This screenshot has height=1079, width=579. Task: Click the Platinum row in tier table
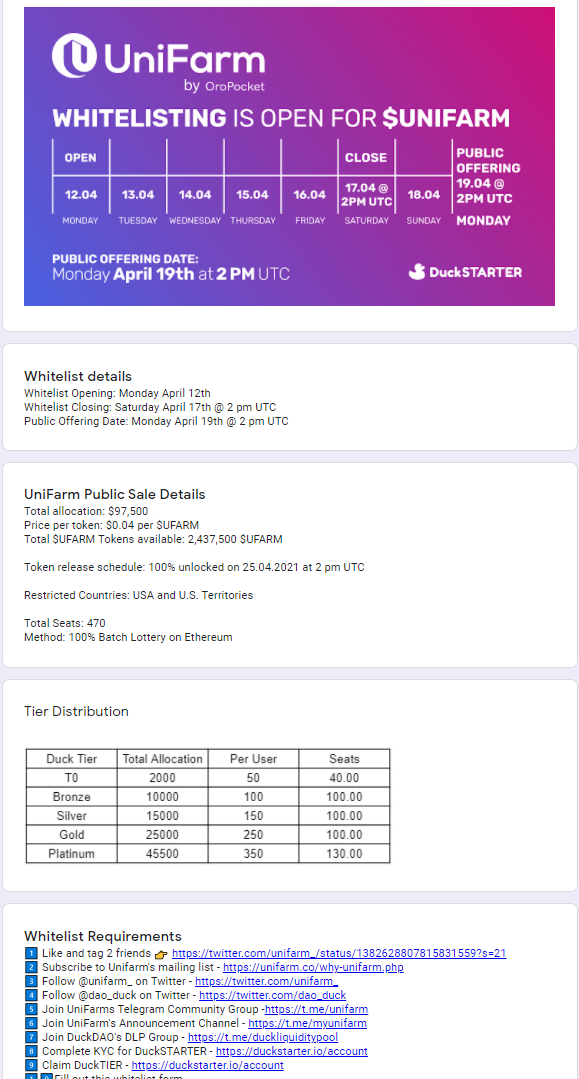click(x=208, y=854)
